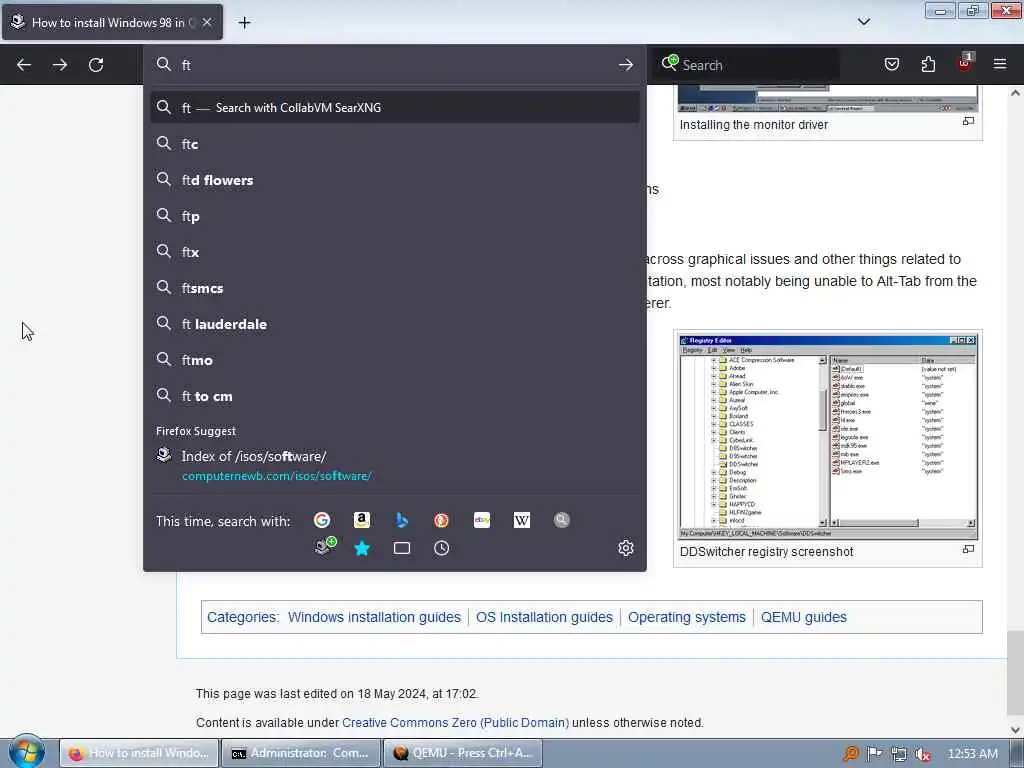The height and width of the screenshot is (768, 1024).
Task: Search history with the clock icon
Action: pos(441,548)
